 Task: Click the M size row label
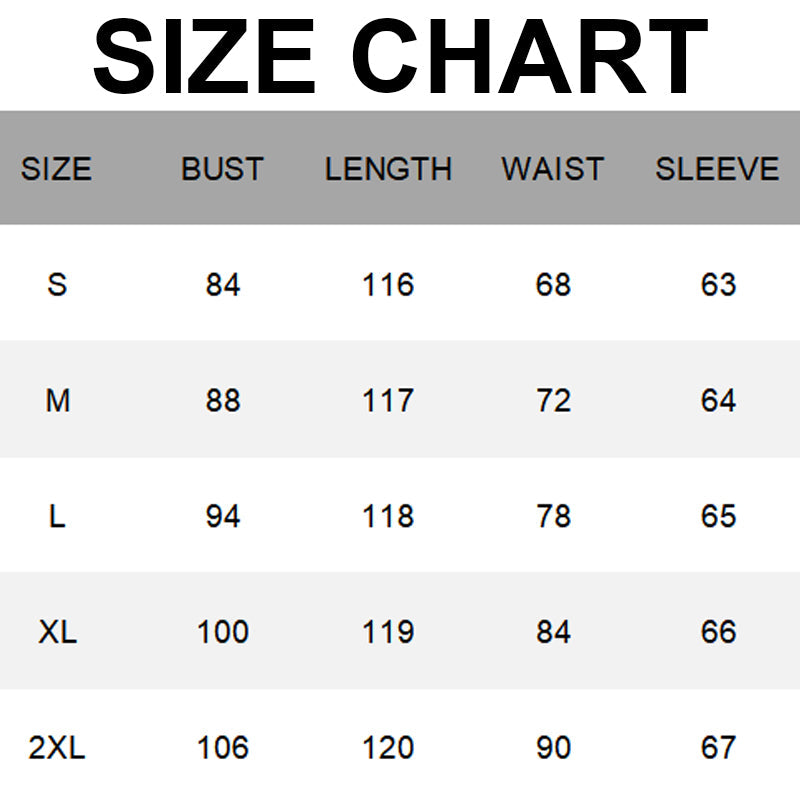(x=58, y=401)
